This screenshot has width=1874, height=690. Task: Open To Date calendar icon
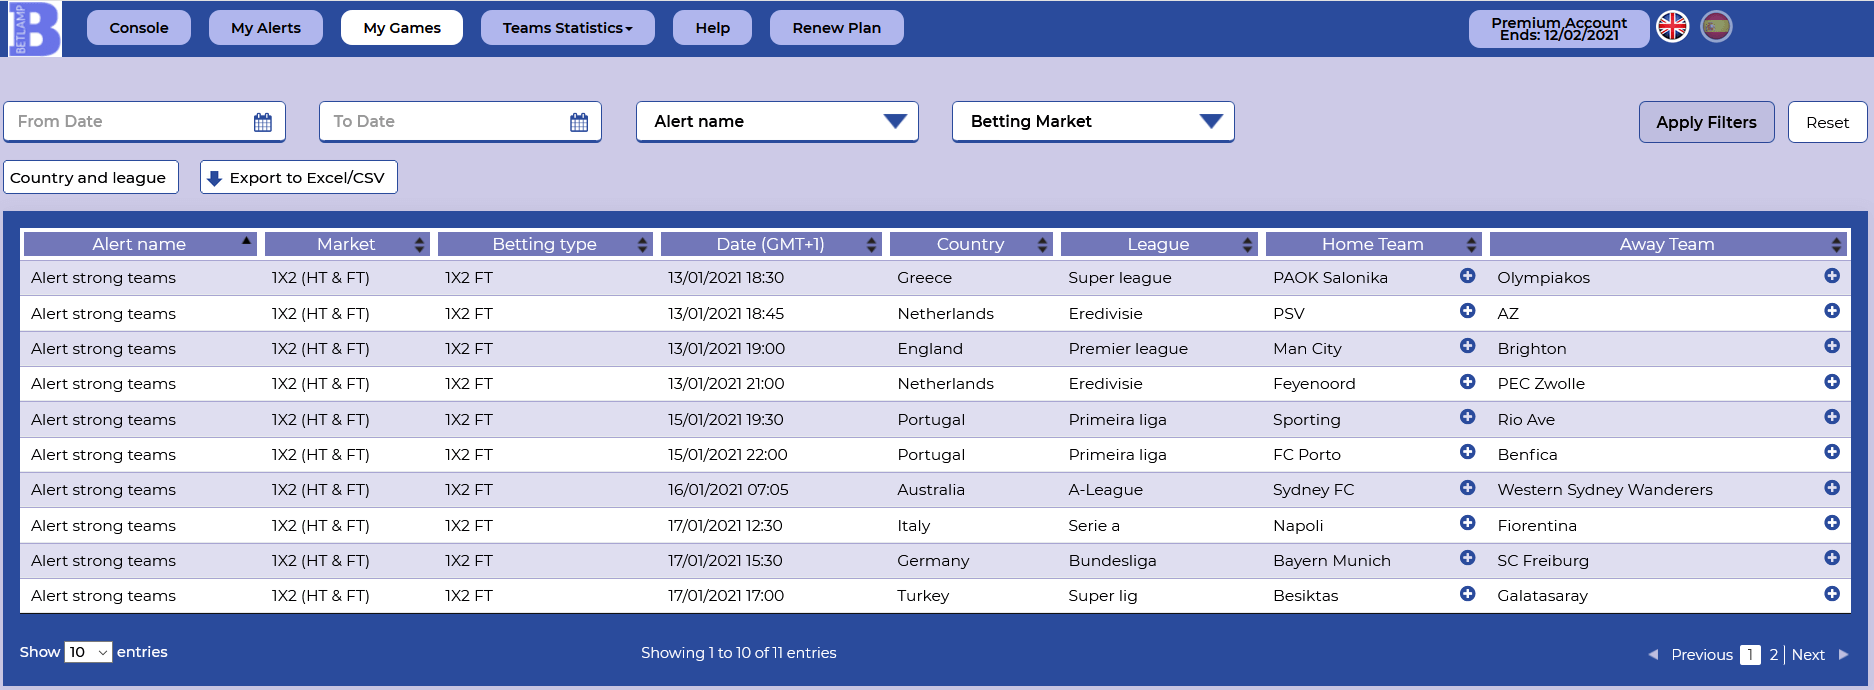[x=579, y=122]
